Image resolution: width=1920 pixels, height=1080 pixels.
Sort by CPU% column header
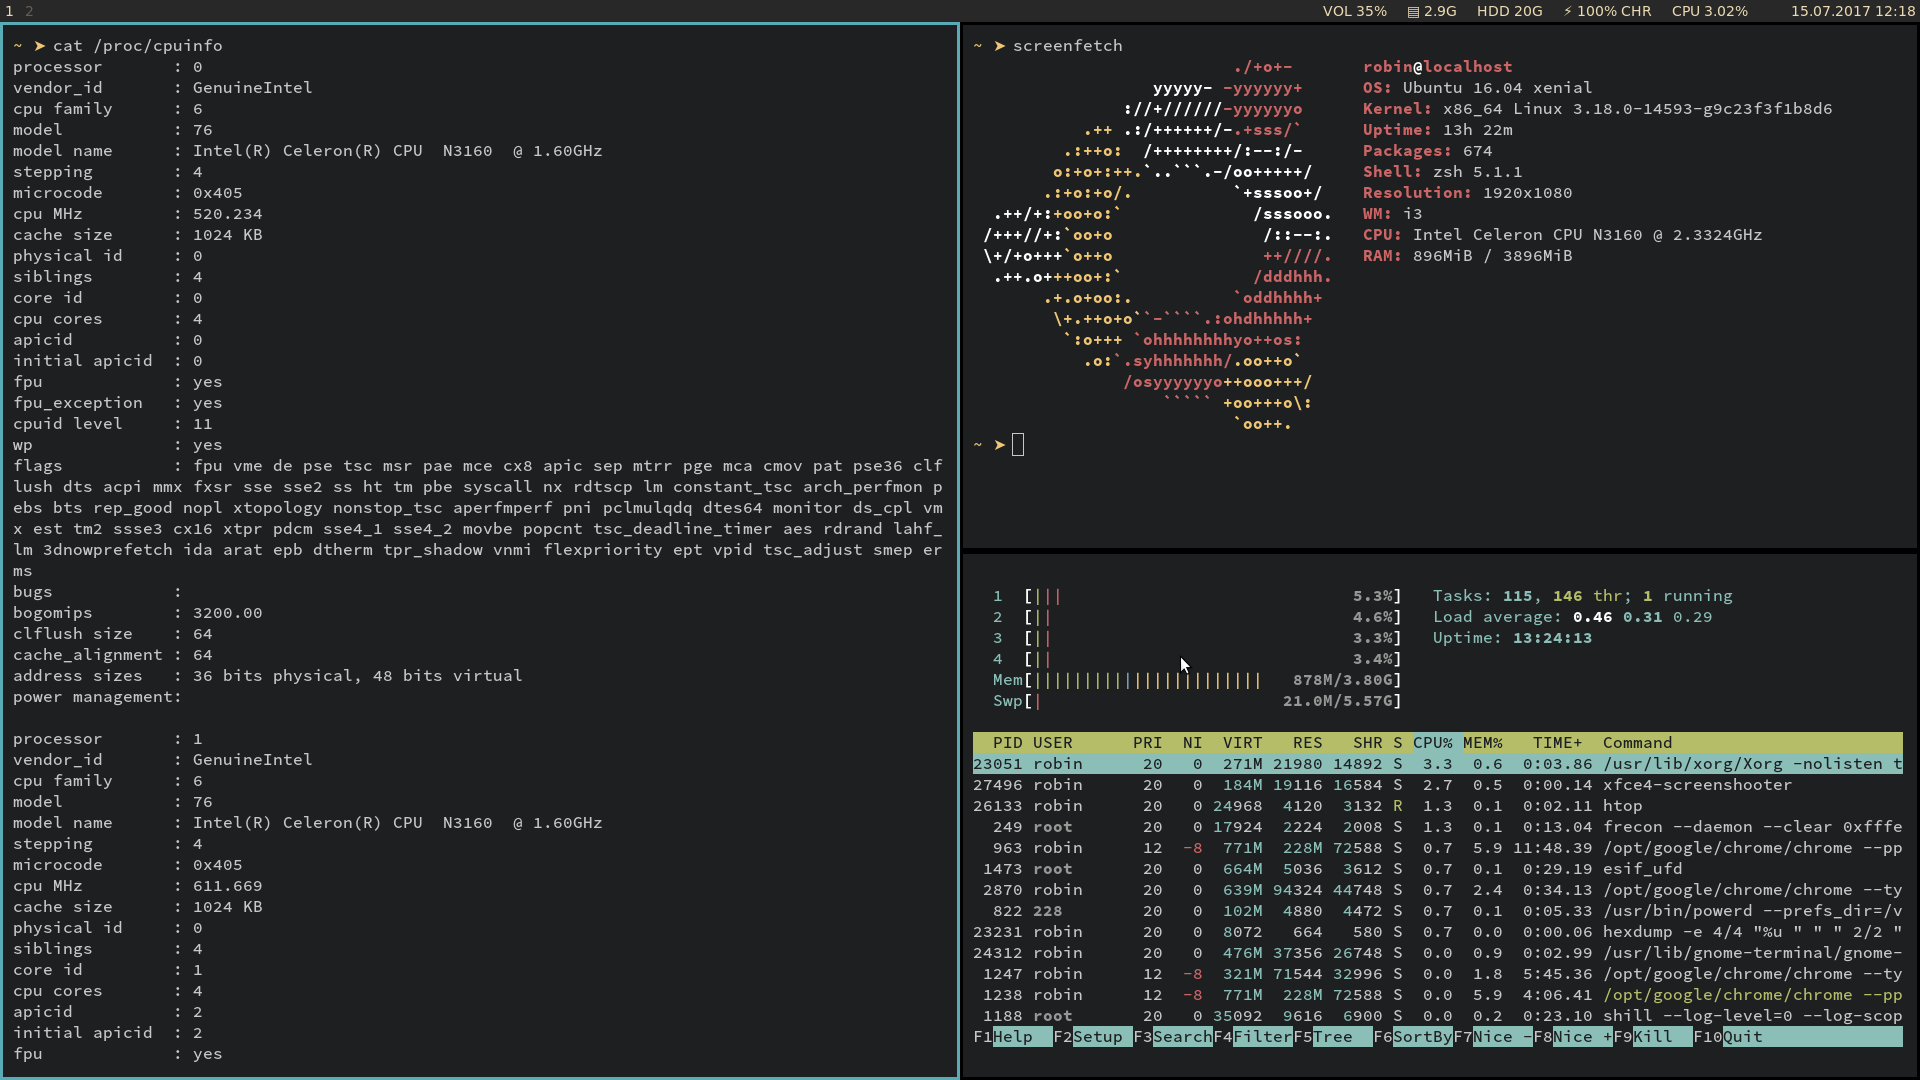[x=1432, y=743]
